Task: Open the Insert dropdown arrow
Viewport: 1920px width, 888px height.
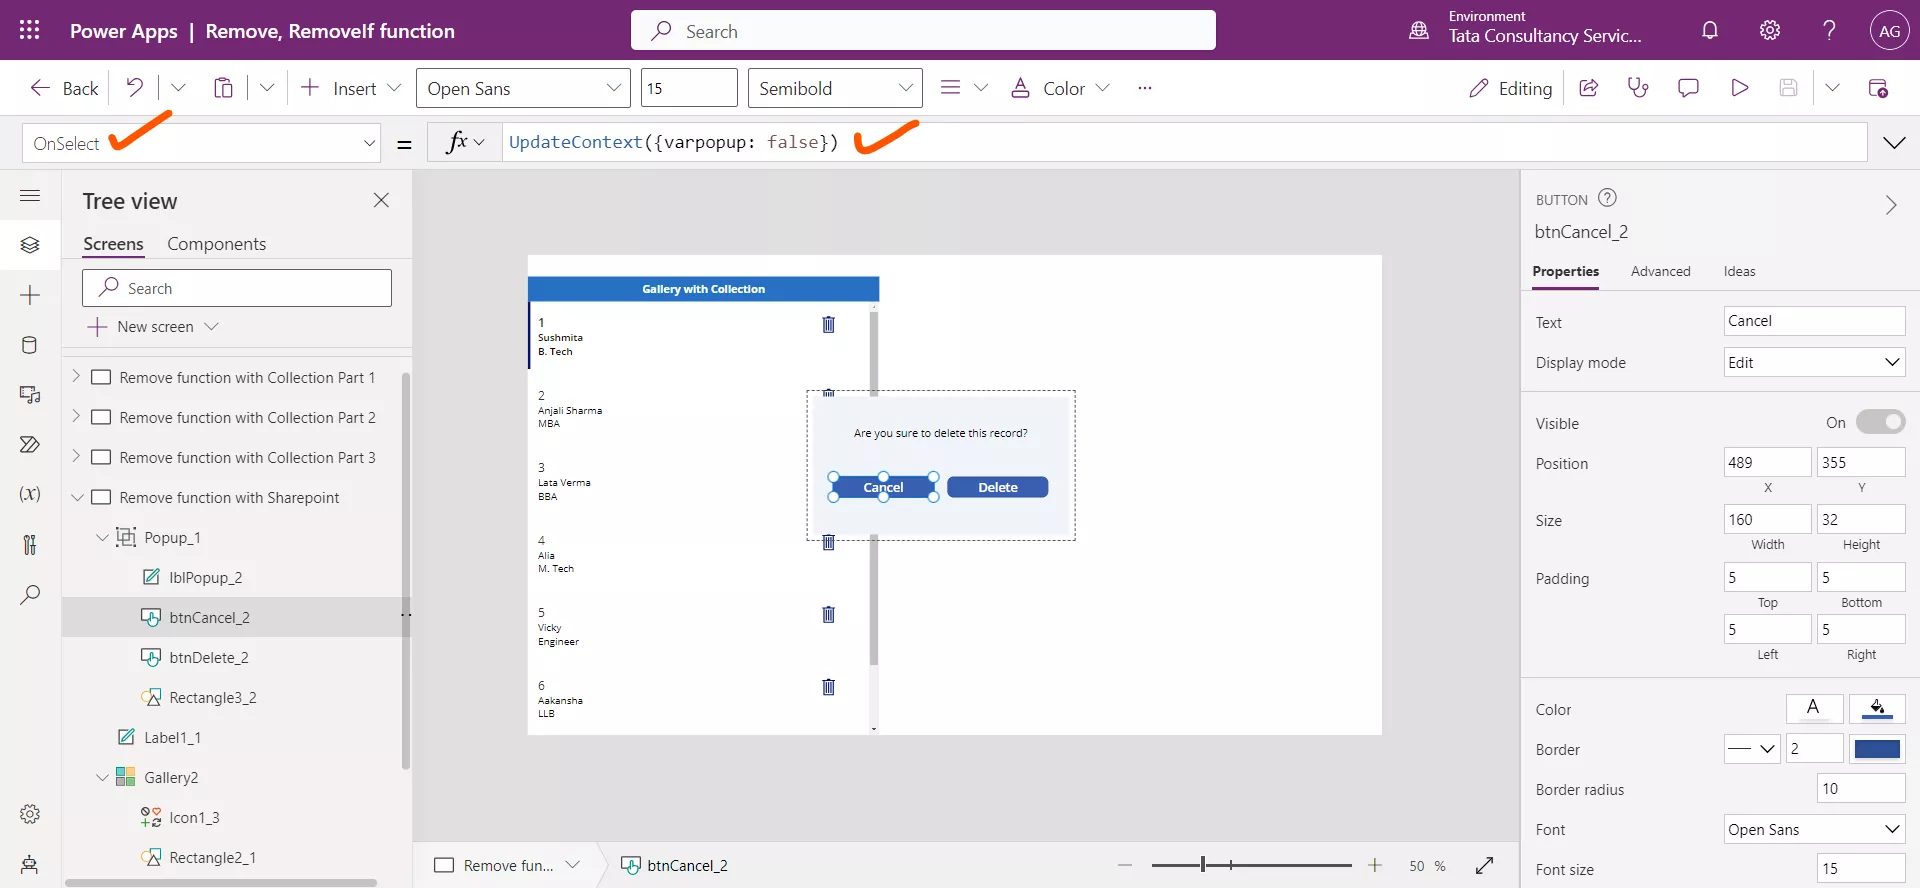Action: pos(394,88)
